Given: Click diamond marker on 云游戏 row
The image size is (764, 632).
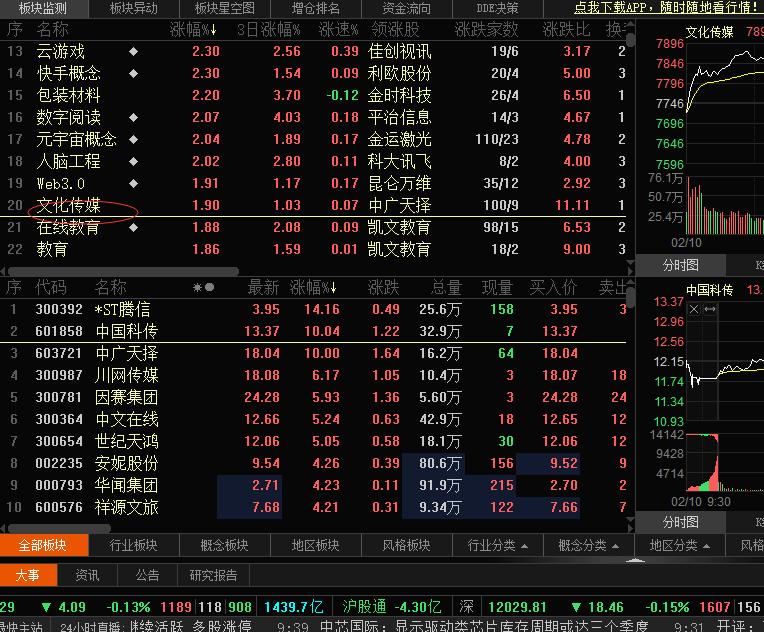Looking at the screenshot, I should click(134, 51).
